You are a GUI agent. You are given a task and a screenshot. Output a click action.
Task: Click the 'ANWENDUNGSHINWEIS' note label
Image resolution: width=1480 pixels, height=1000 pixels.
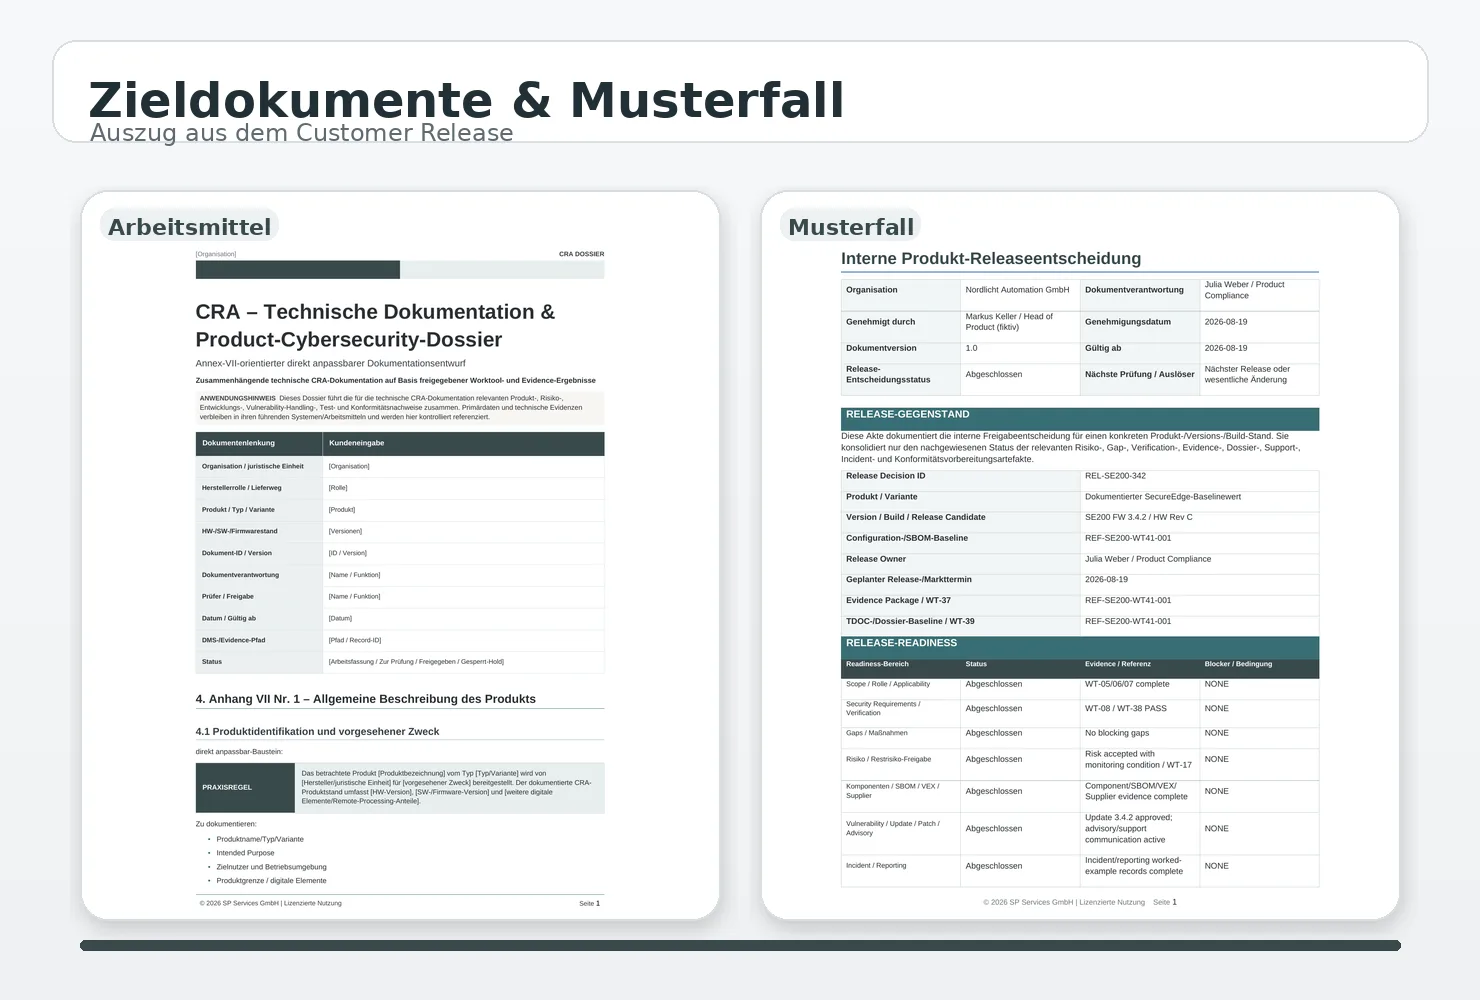pyautogui.click(x=238, y=398)
